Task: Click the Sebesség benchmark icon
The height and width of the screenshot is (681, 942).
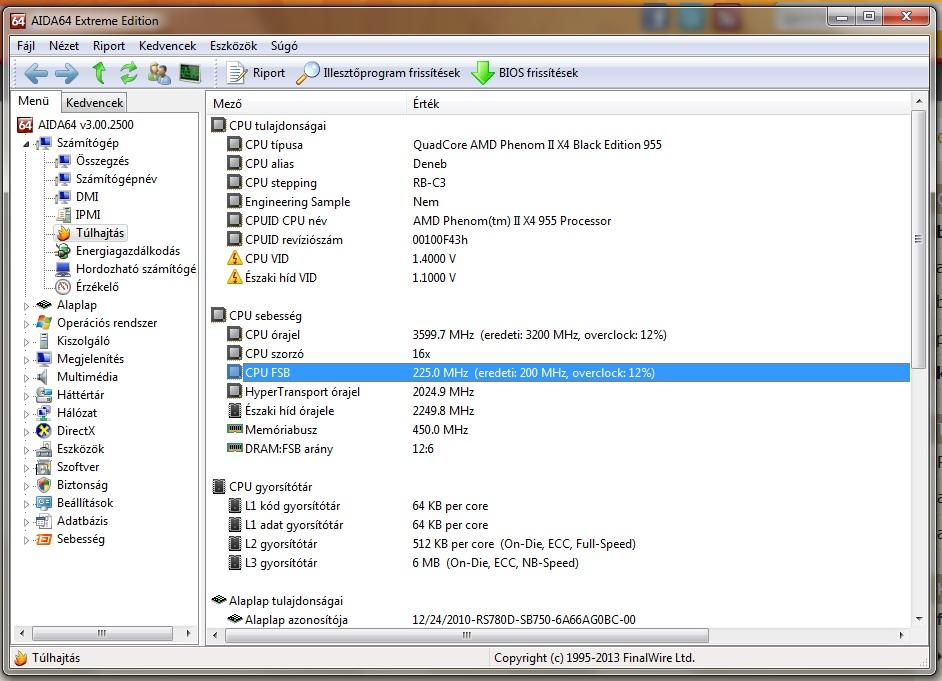Action: [x=44, y=539]
